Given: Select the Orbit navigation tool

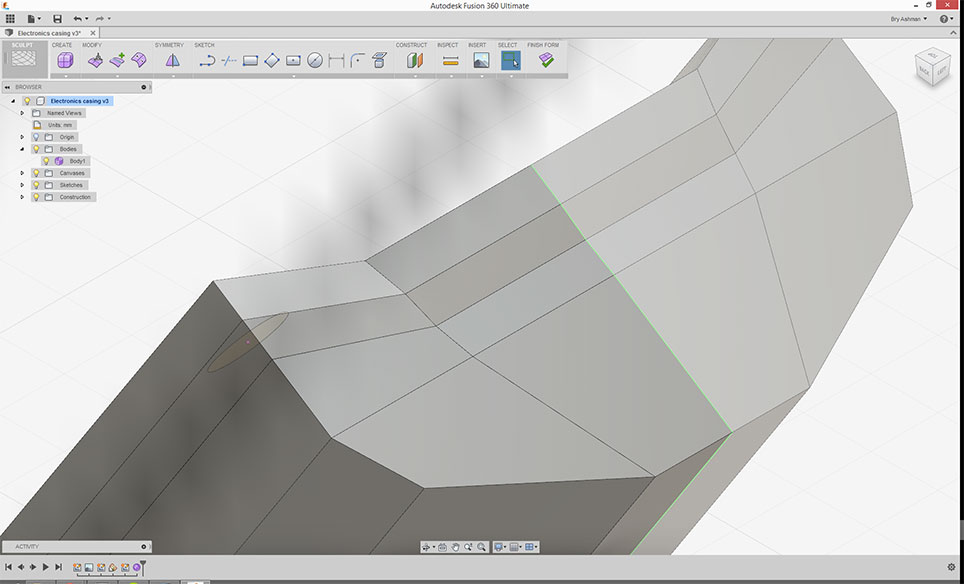Looking at the screenshot, I should pyautogui.click(x=427, y=547).
